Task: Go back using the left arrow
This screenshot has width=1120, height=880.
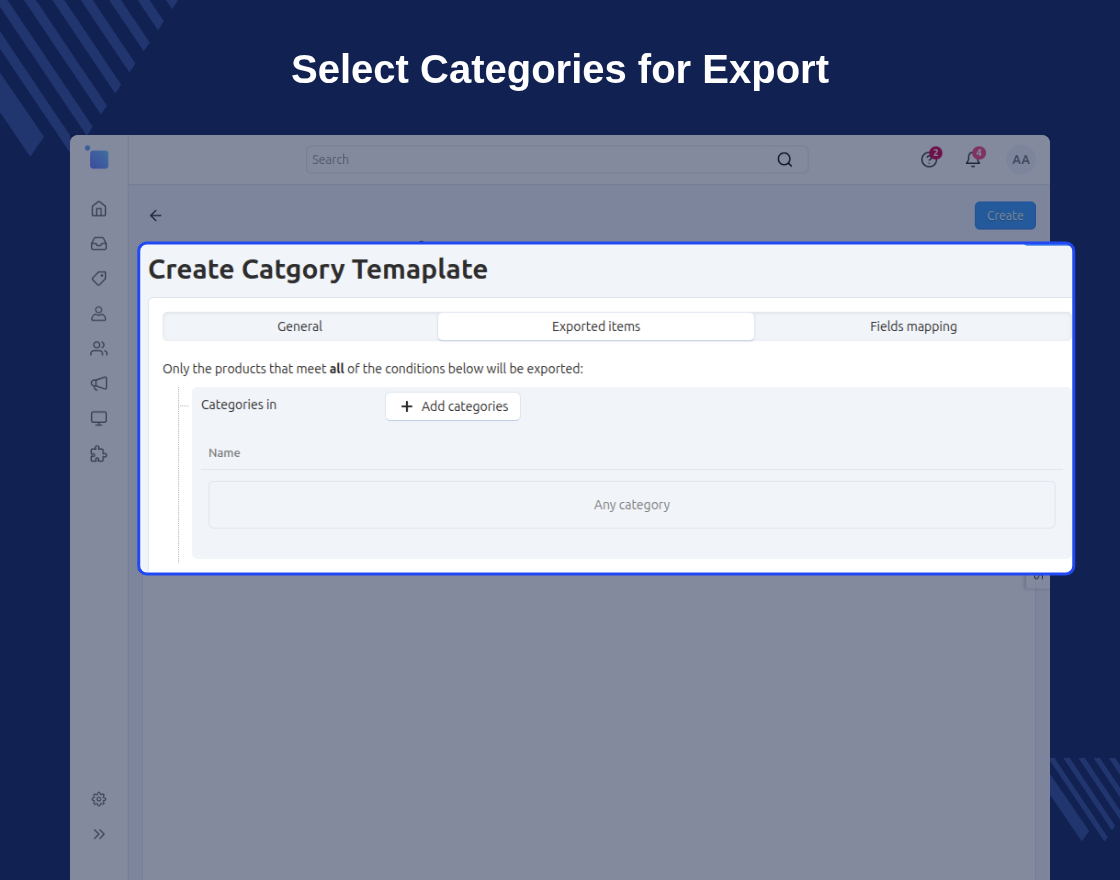Action: 155,216
